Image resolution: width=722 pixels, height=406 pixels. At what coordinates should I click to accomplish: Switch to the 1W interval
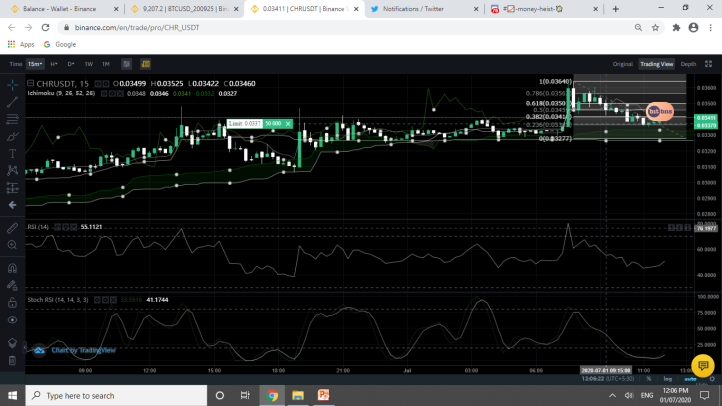pos(88,64)
